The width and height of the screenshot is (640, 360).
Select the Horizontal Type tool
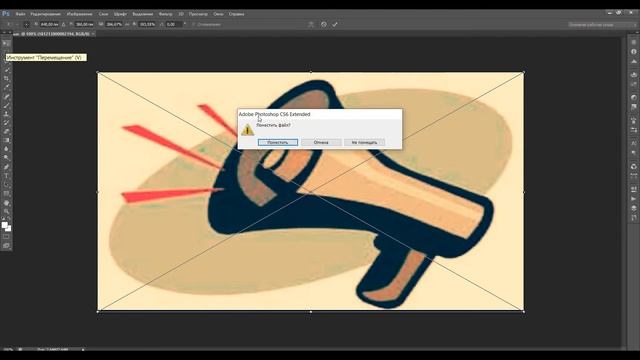[7, 176]
